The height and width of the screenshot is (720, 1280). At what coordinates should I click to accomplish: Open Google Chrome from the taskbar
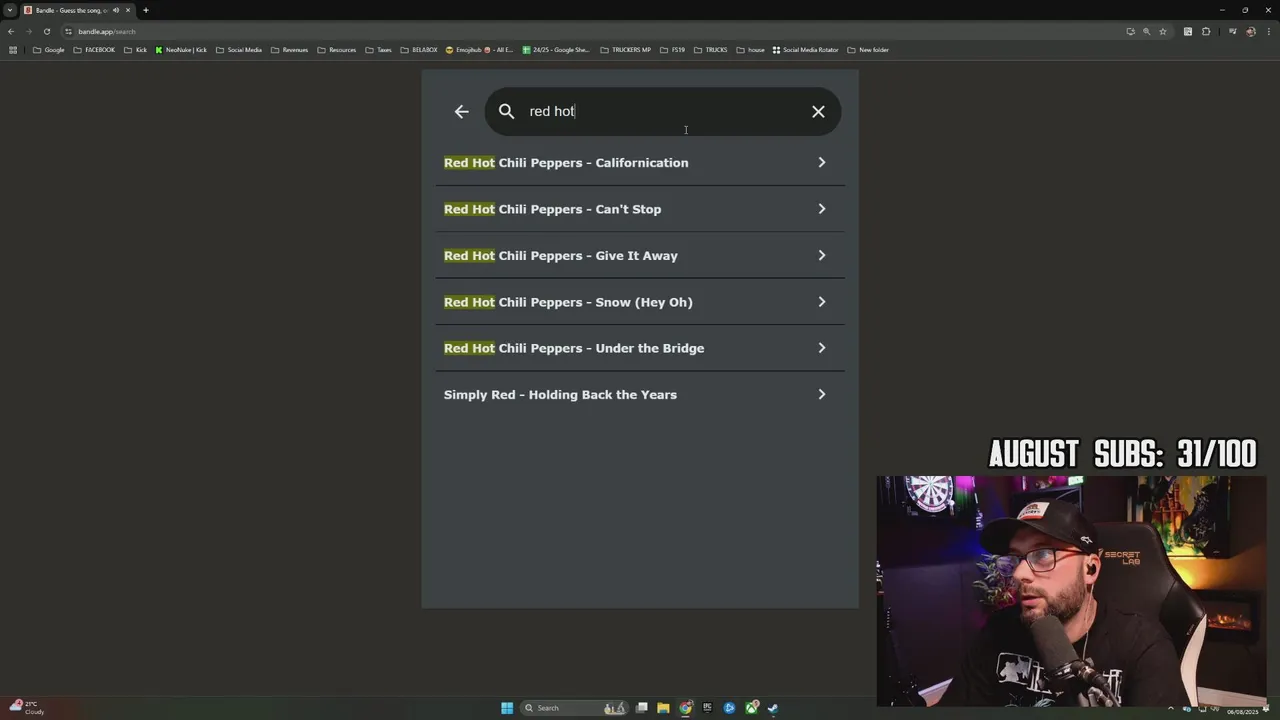686,708
